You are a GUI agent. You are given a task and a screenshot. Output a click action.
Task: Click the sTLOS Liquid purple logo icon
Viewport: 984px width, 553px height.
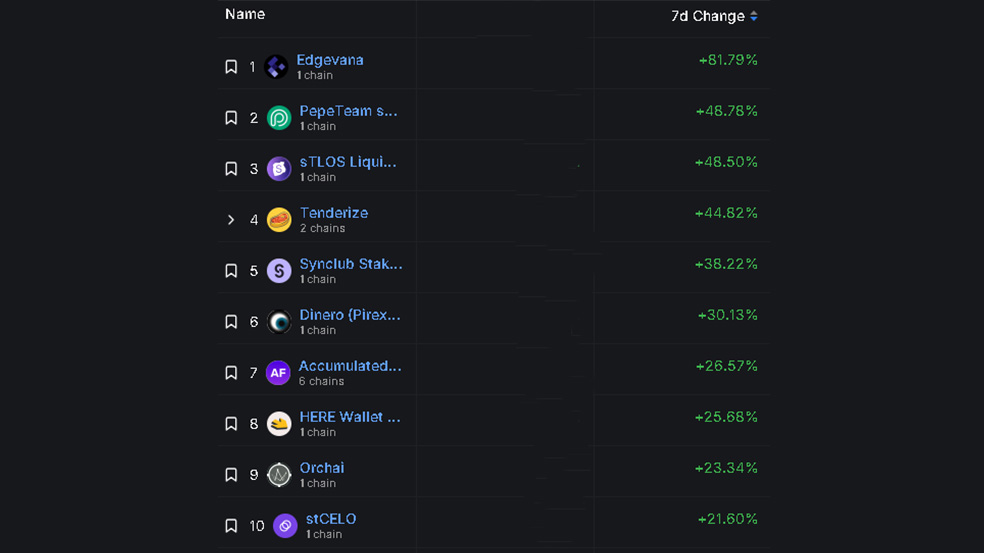[x=279, y=169]
